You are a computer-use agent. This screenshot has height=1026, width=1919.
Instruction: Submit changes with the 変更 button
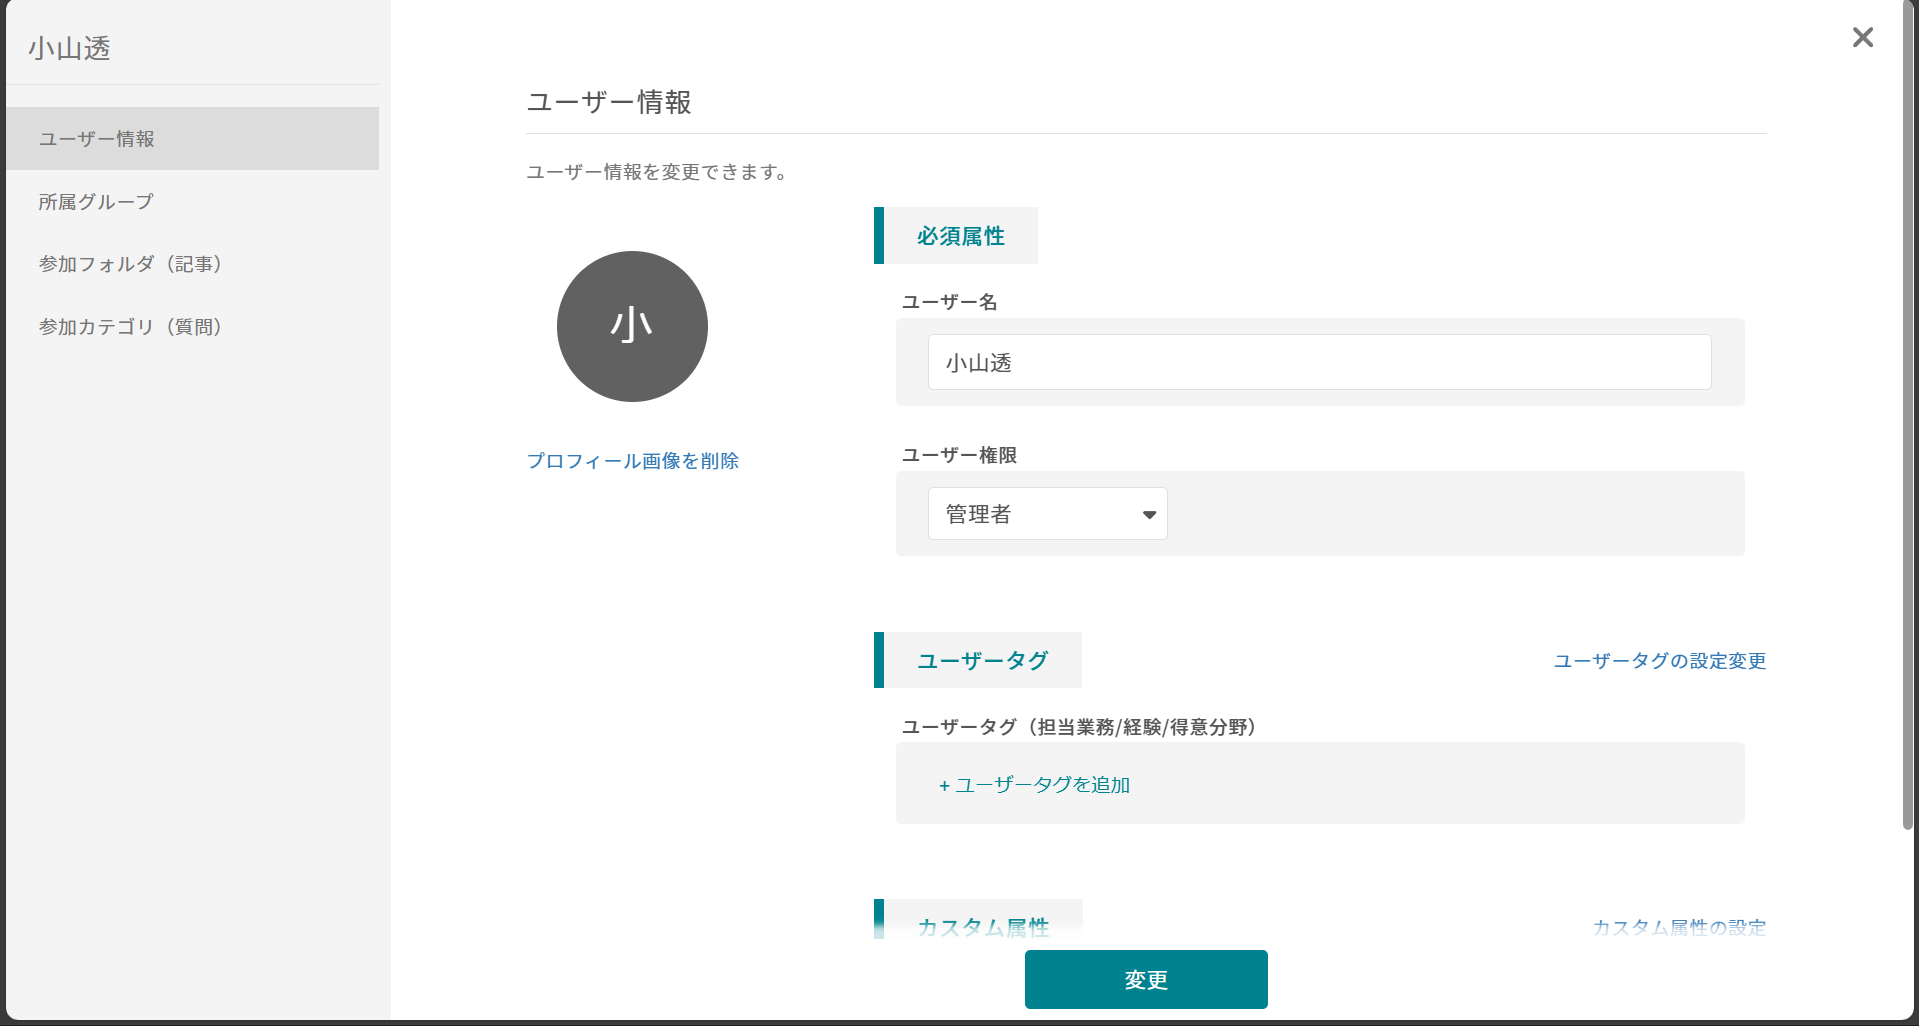[x=1145, y=979]
